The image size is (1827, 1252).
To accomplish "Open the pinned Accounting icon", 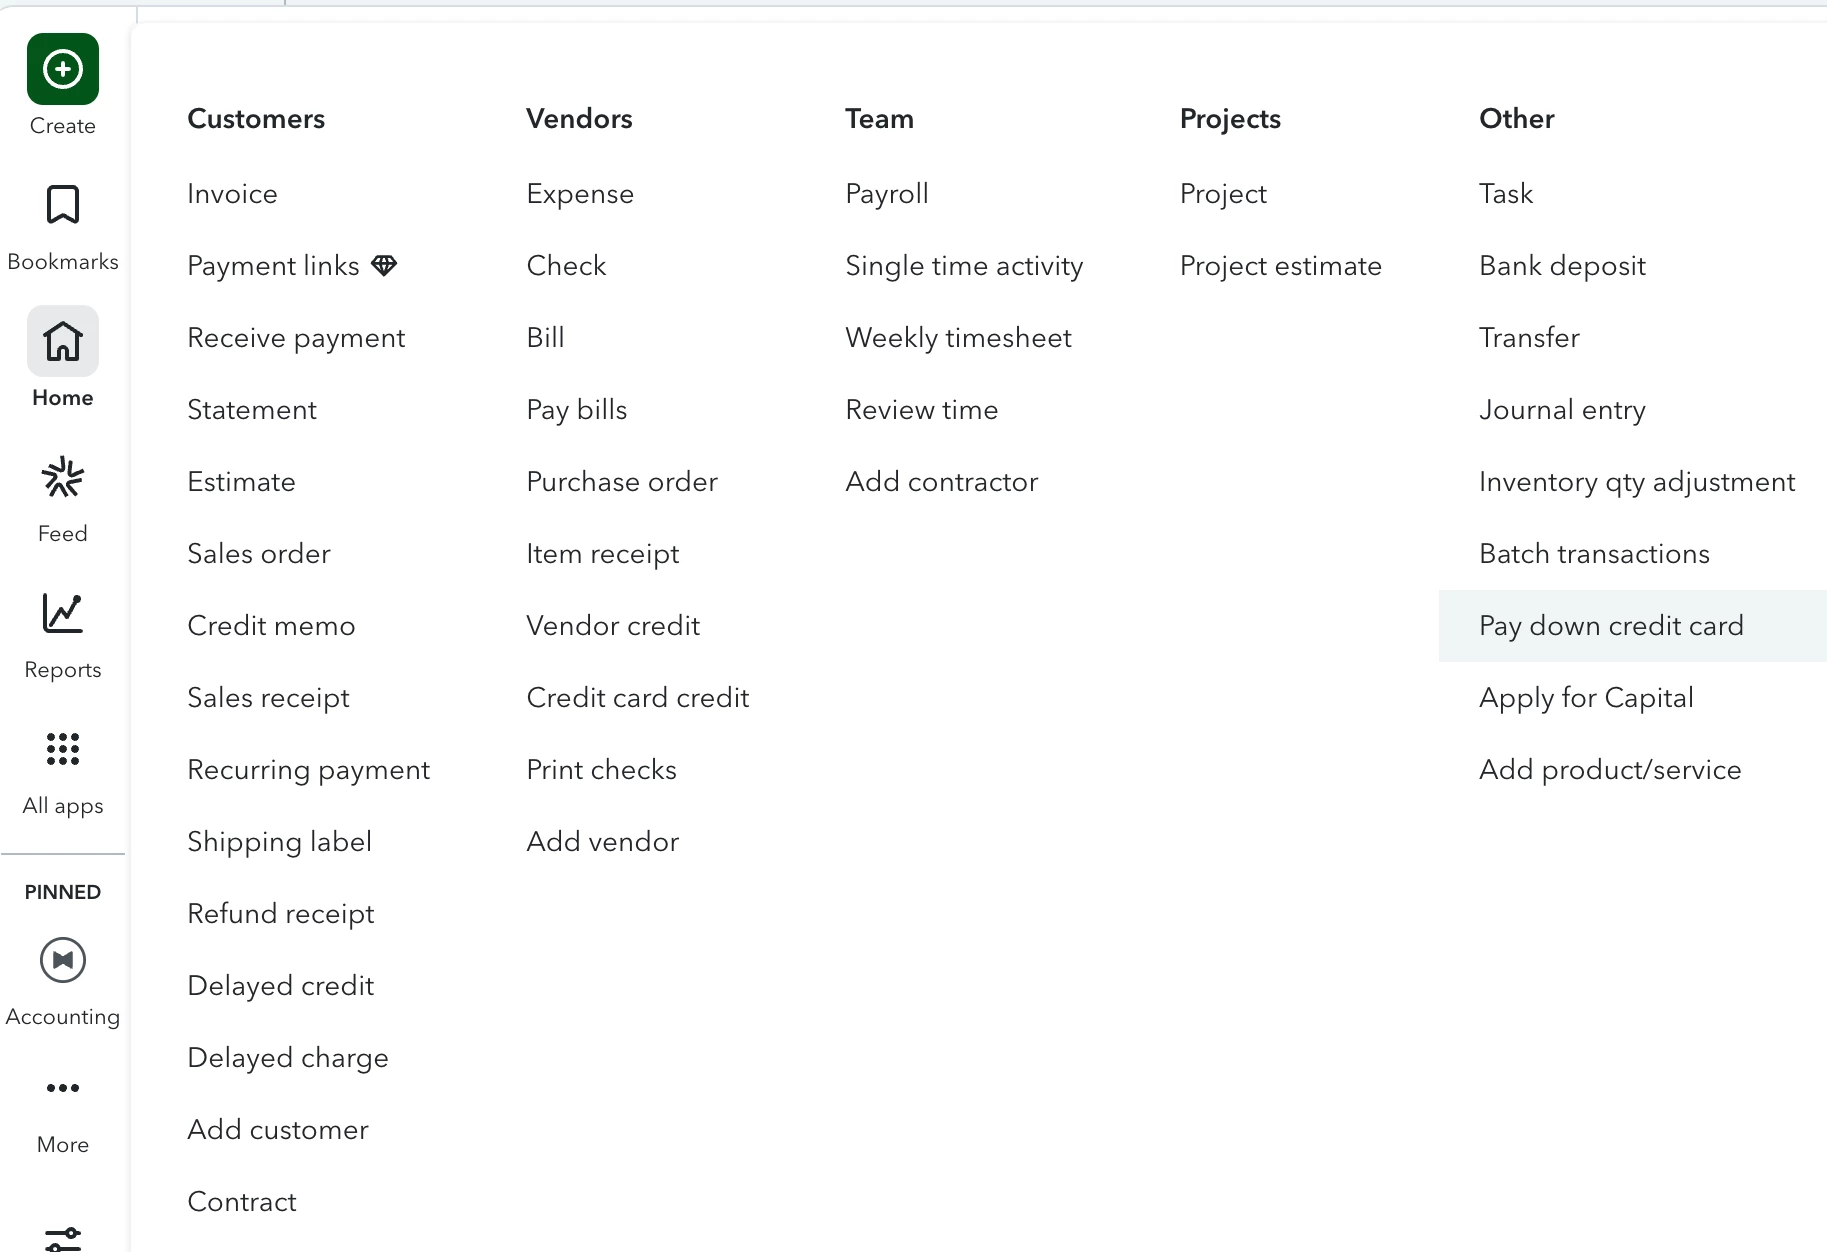I will pyautogui.click(x=63, y=960).
